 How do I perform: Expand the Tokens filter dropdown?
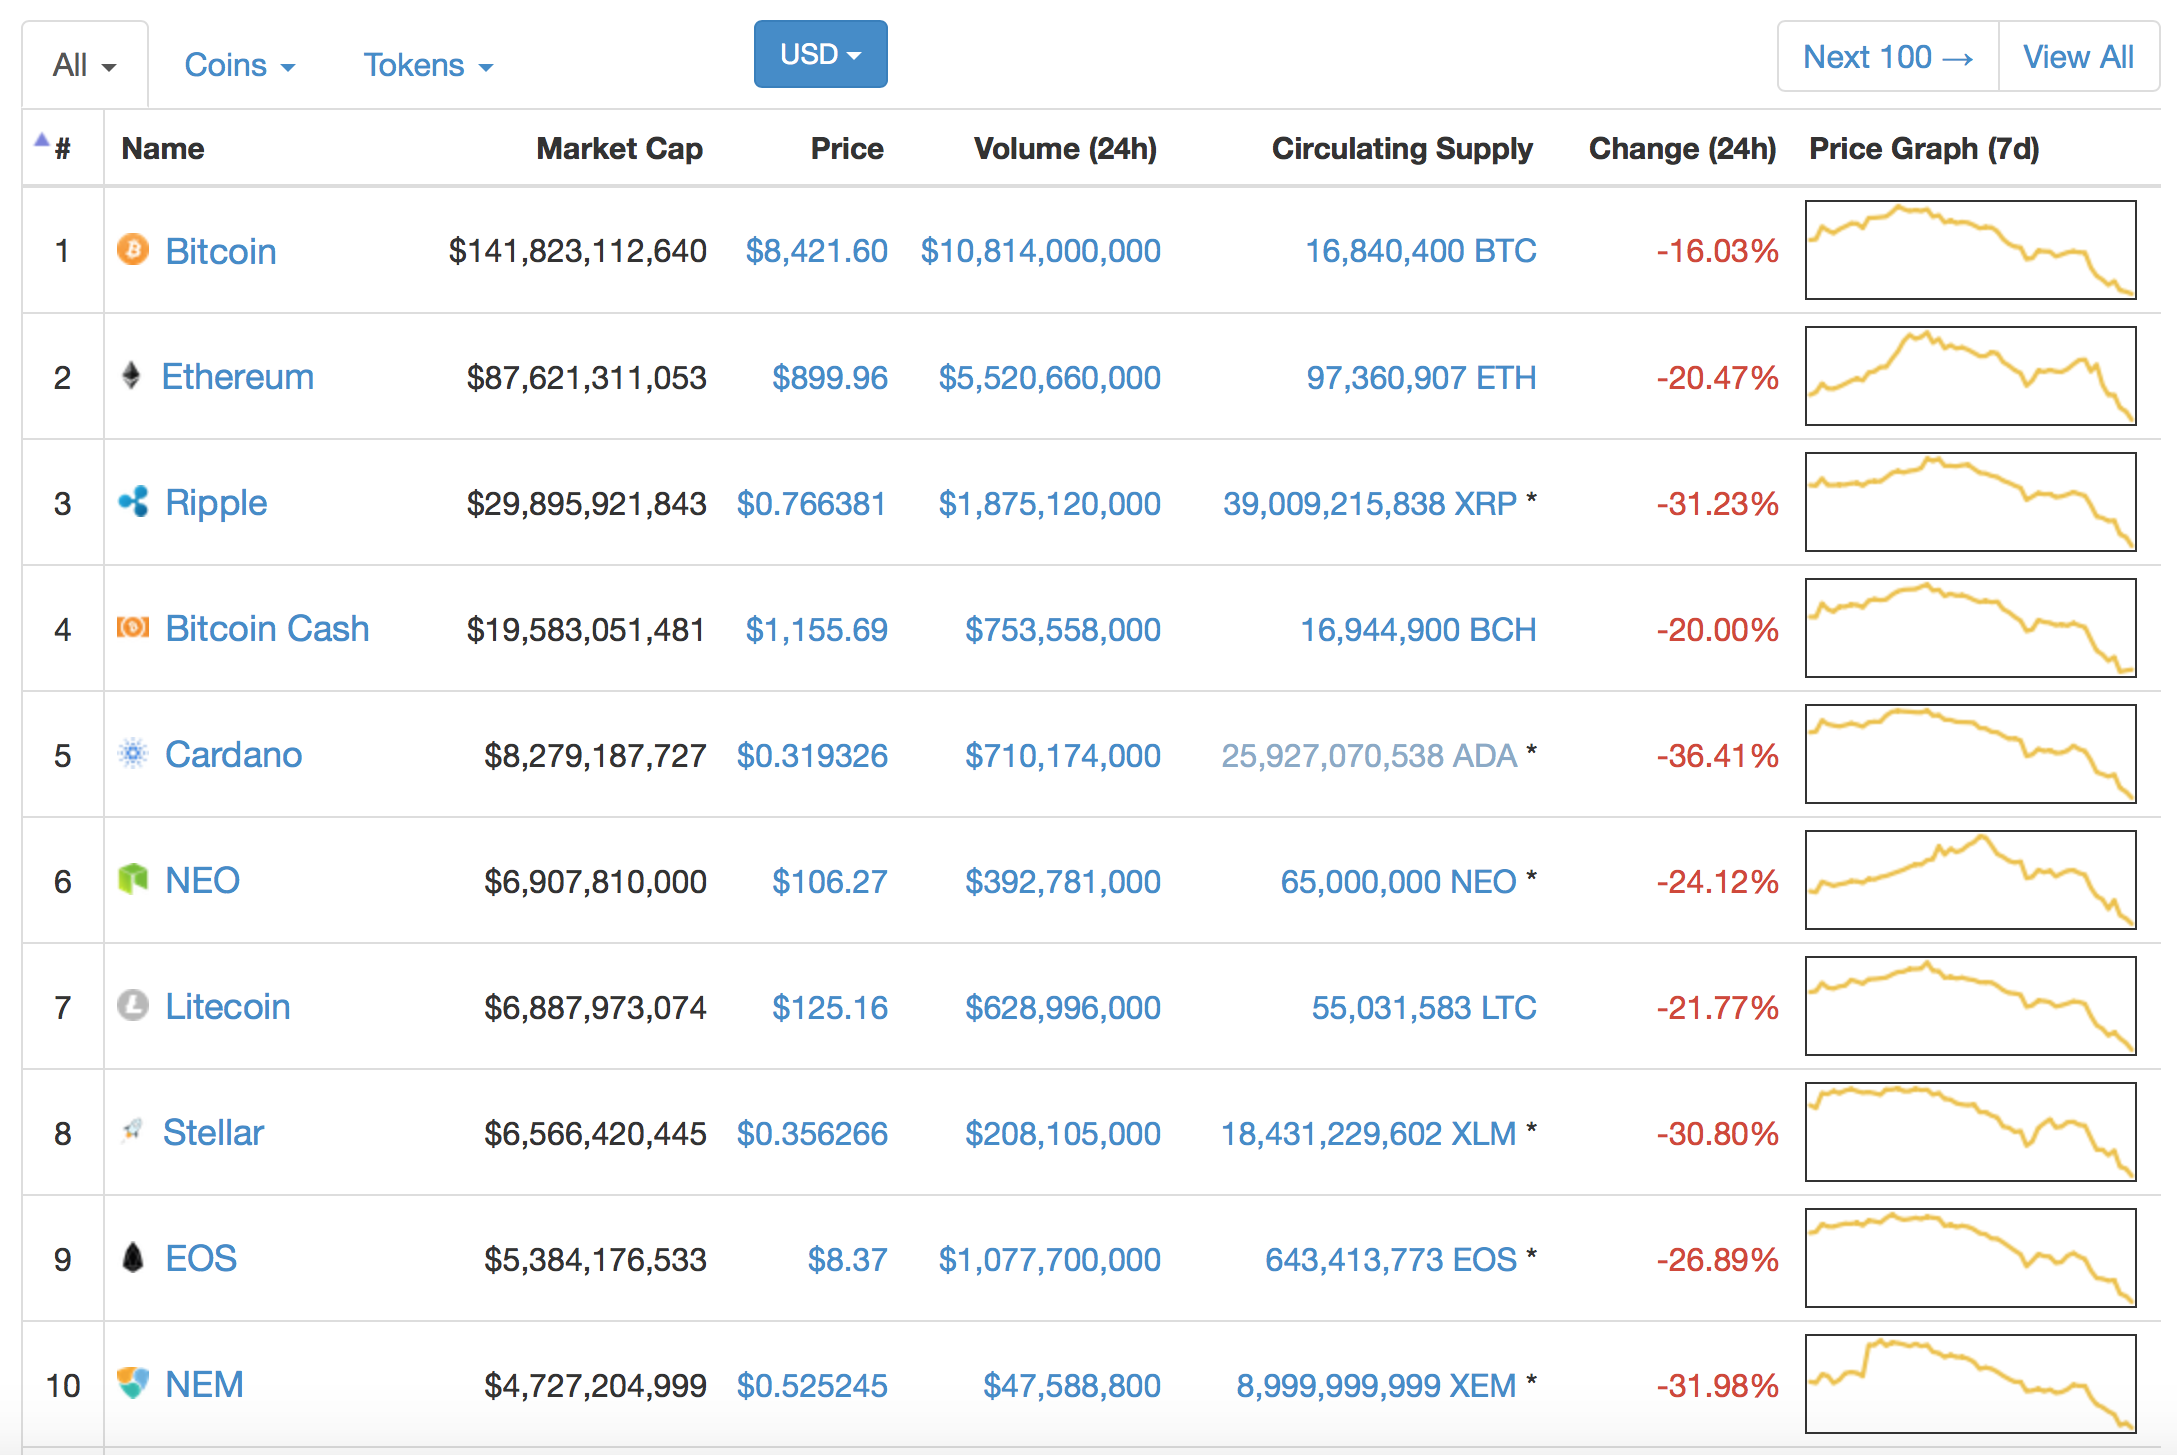[428, 65]
